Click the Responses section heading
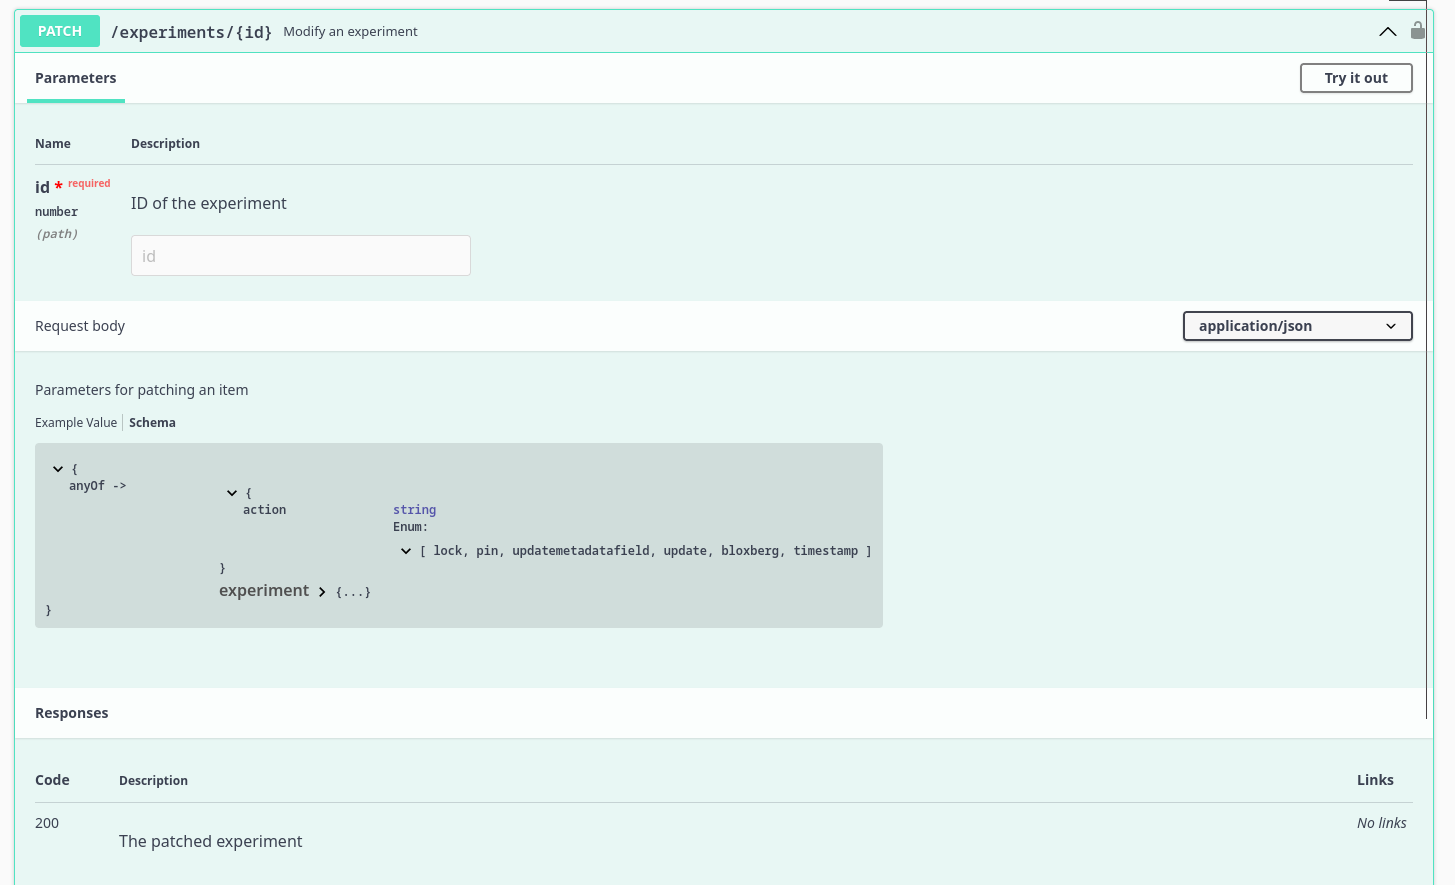 coord(71,712)
